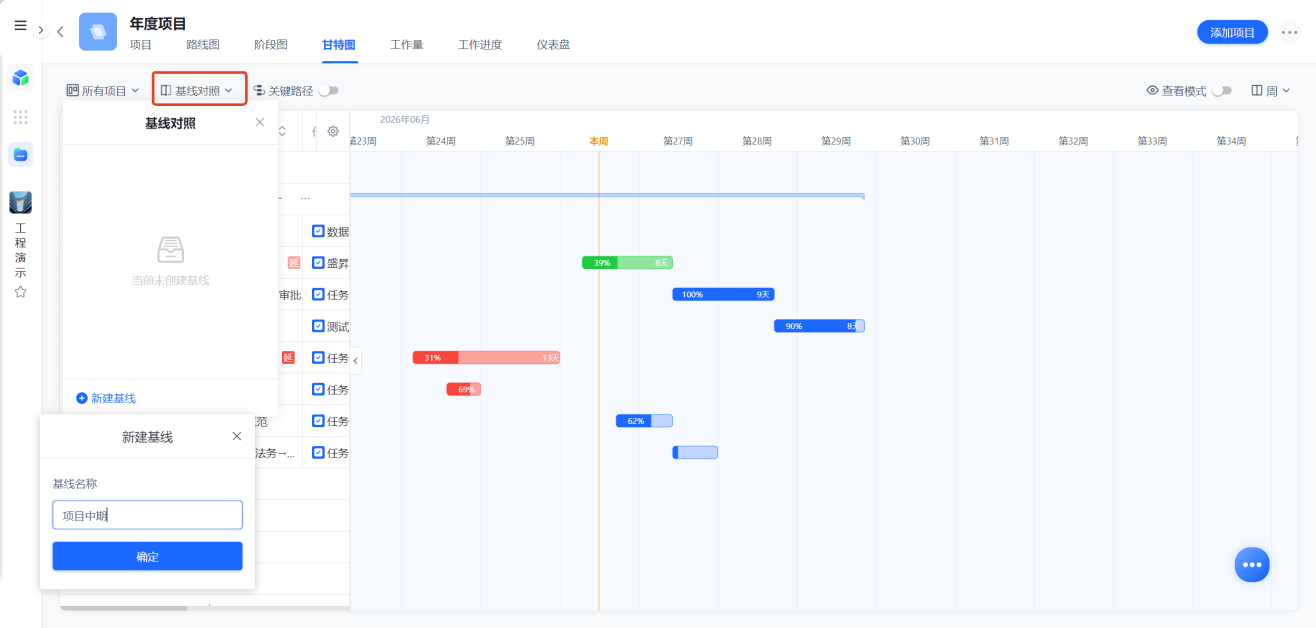Screen dimensions: 1316x628
Task: Open the row ellipsis menu under the header
Action: click(x=305, y=199)
